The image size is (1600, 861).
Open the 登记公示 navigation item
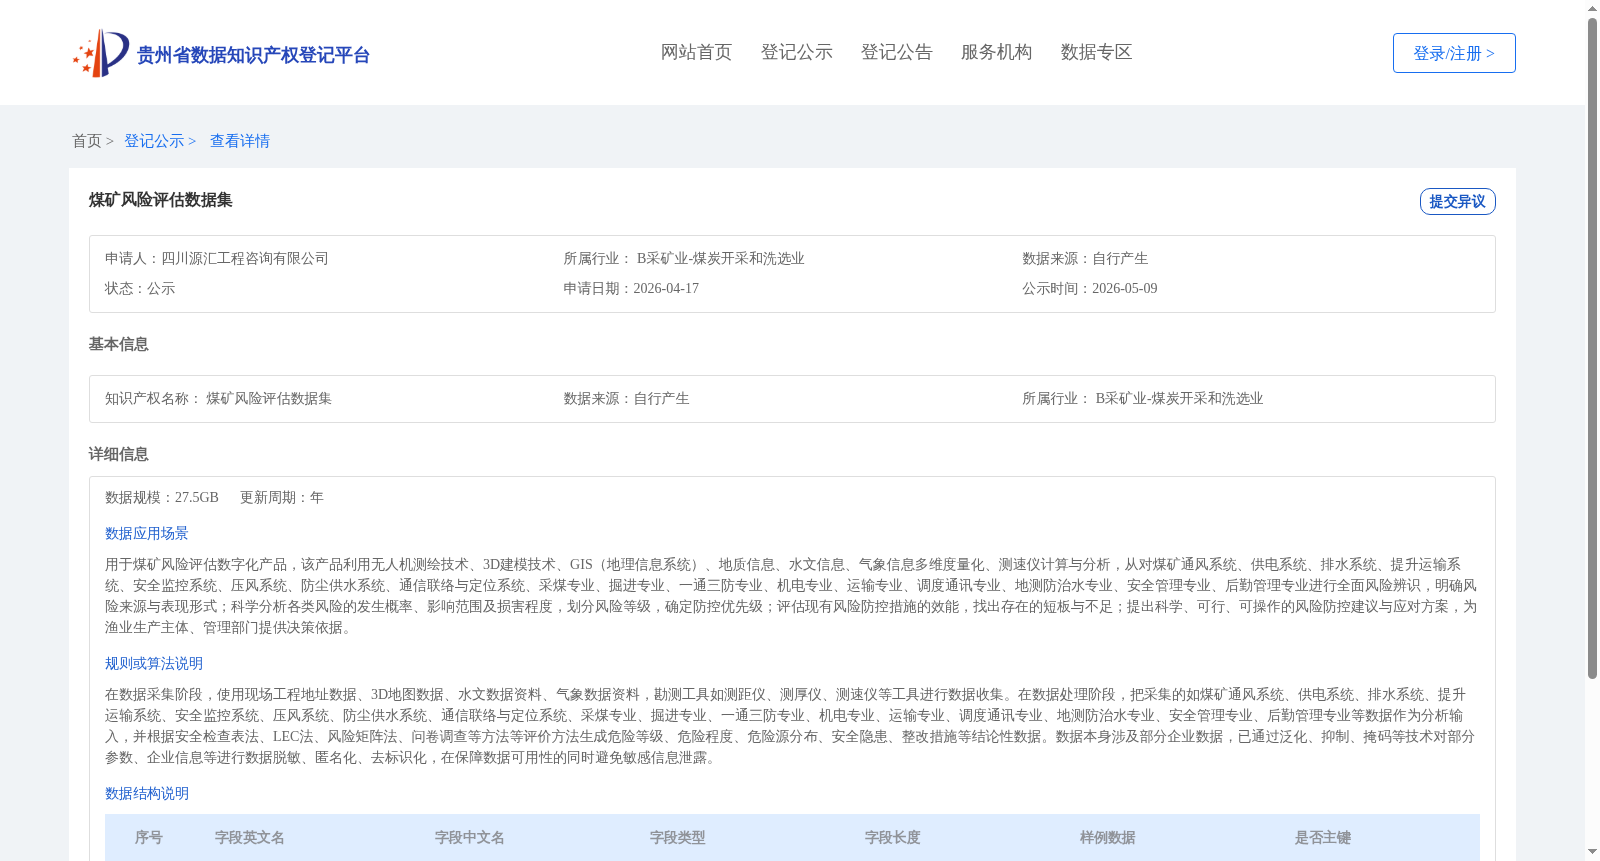point(796,52)
